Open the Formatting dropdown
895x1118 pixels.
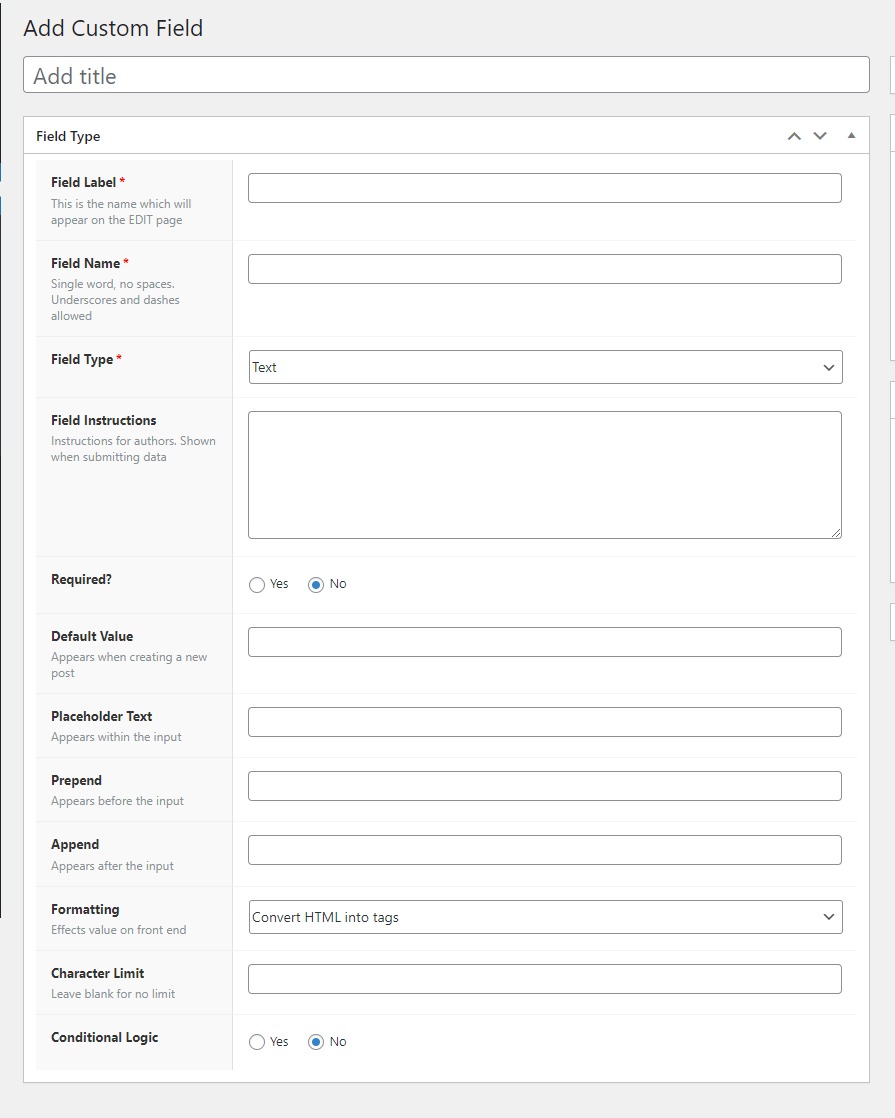point(546,917)
